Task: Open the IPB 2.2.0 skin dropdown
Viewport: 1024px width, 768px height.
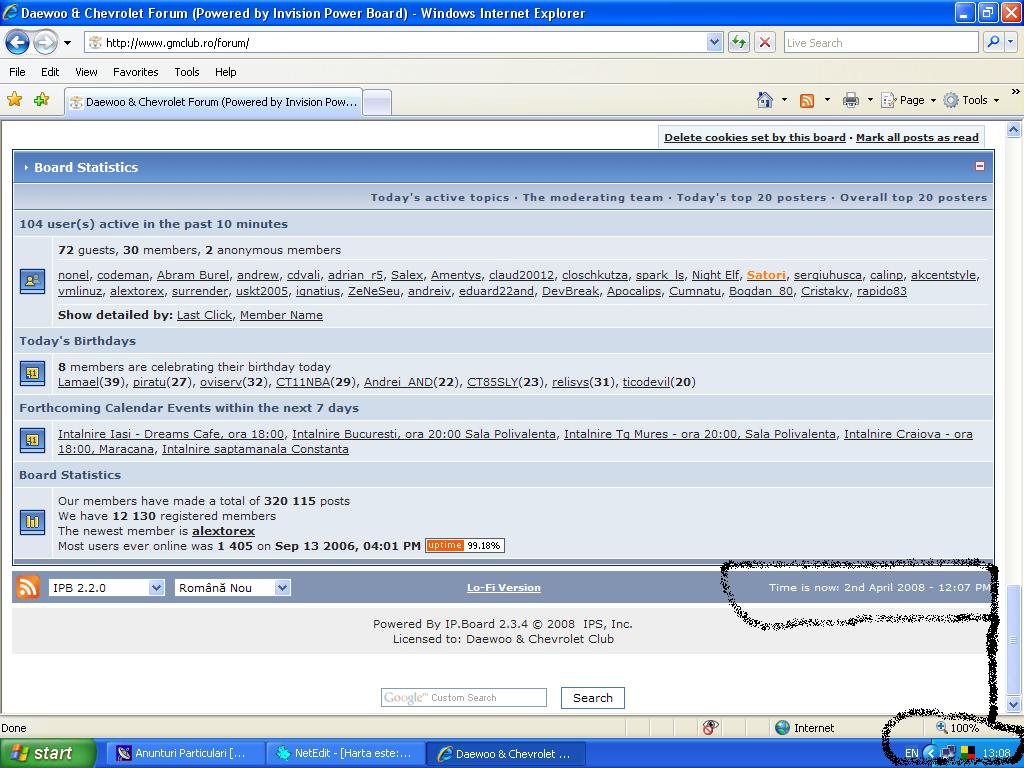Action: click(x=106, y=588)
